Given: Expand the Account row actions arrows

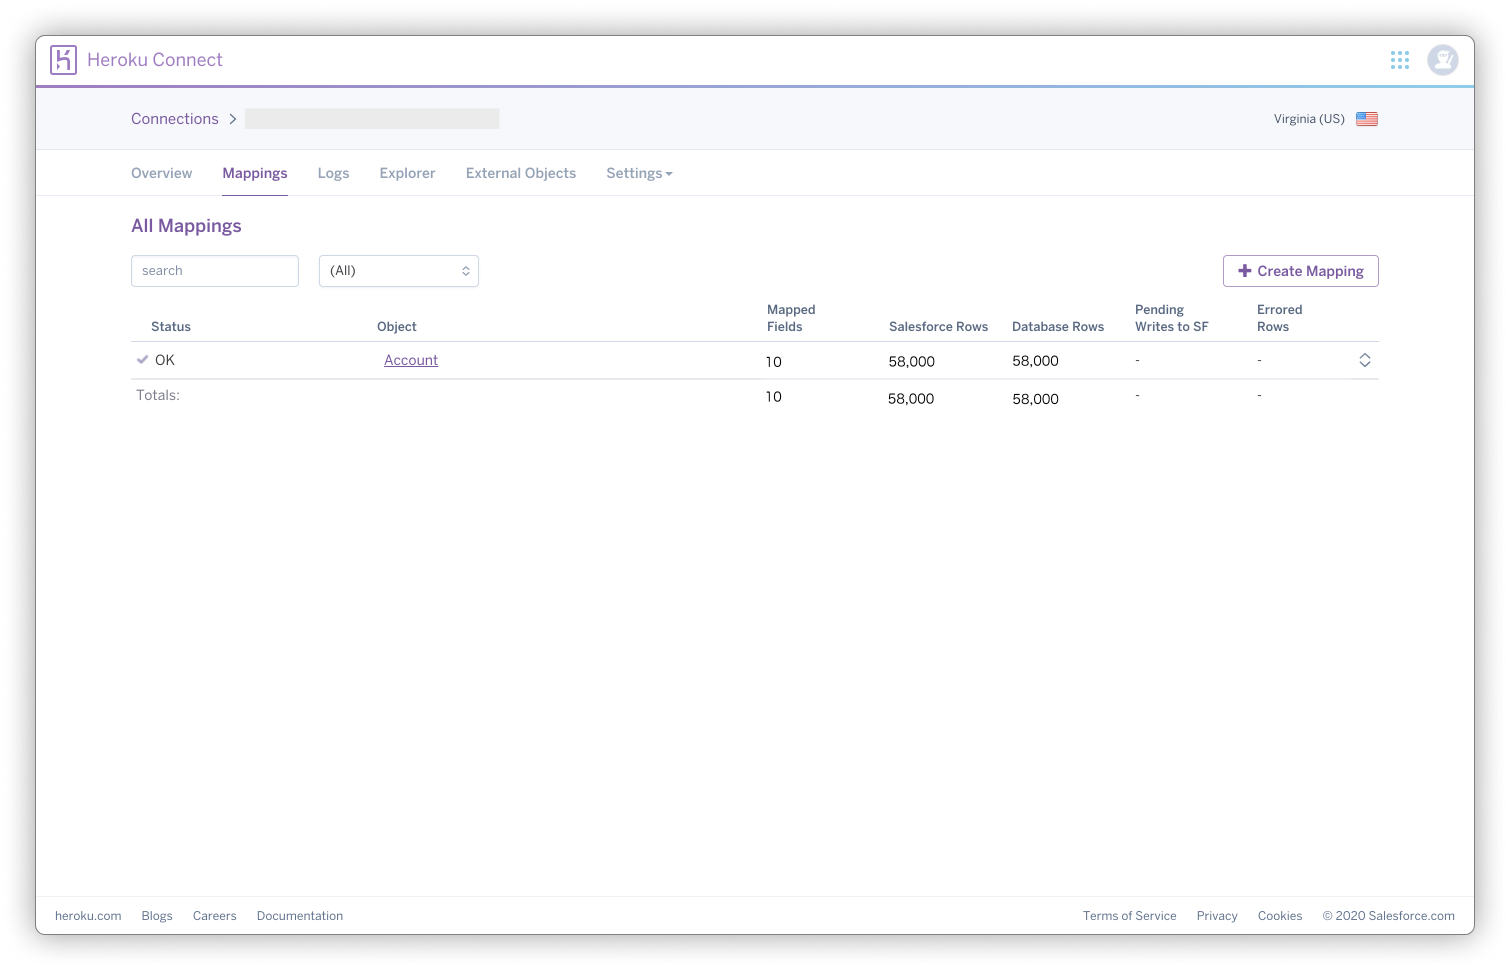Looking at the screenshot, I should coord(1365,360).
